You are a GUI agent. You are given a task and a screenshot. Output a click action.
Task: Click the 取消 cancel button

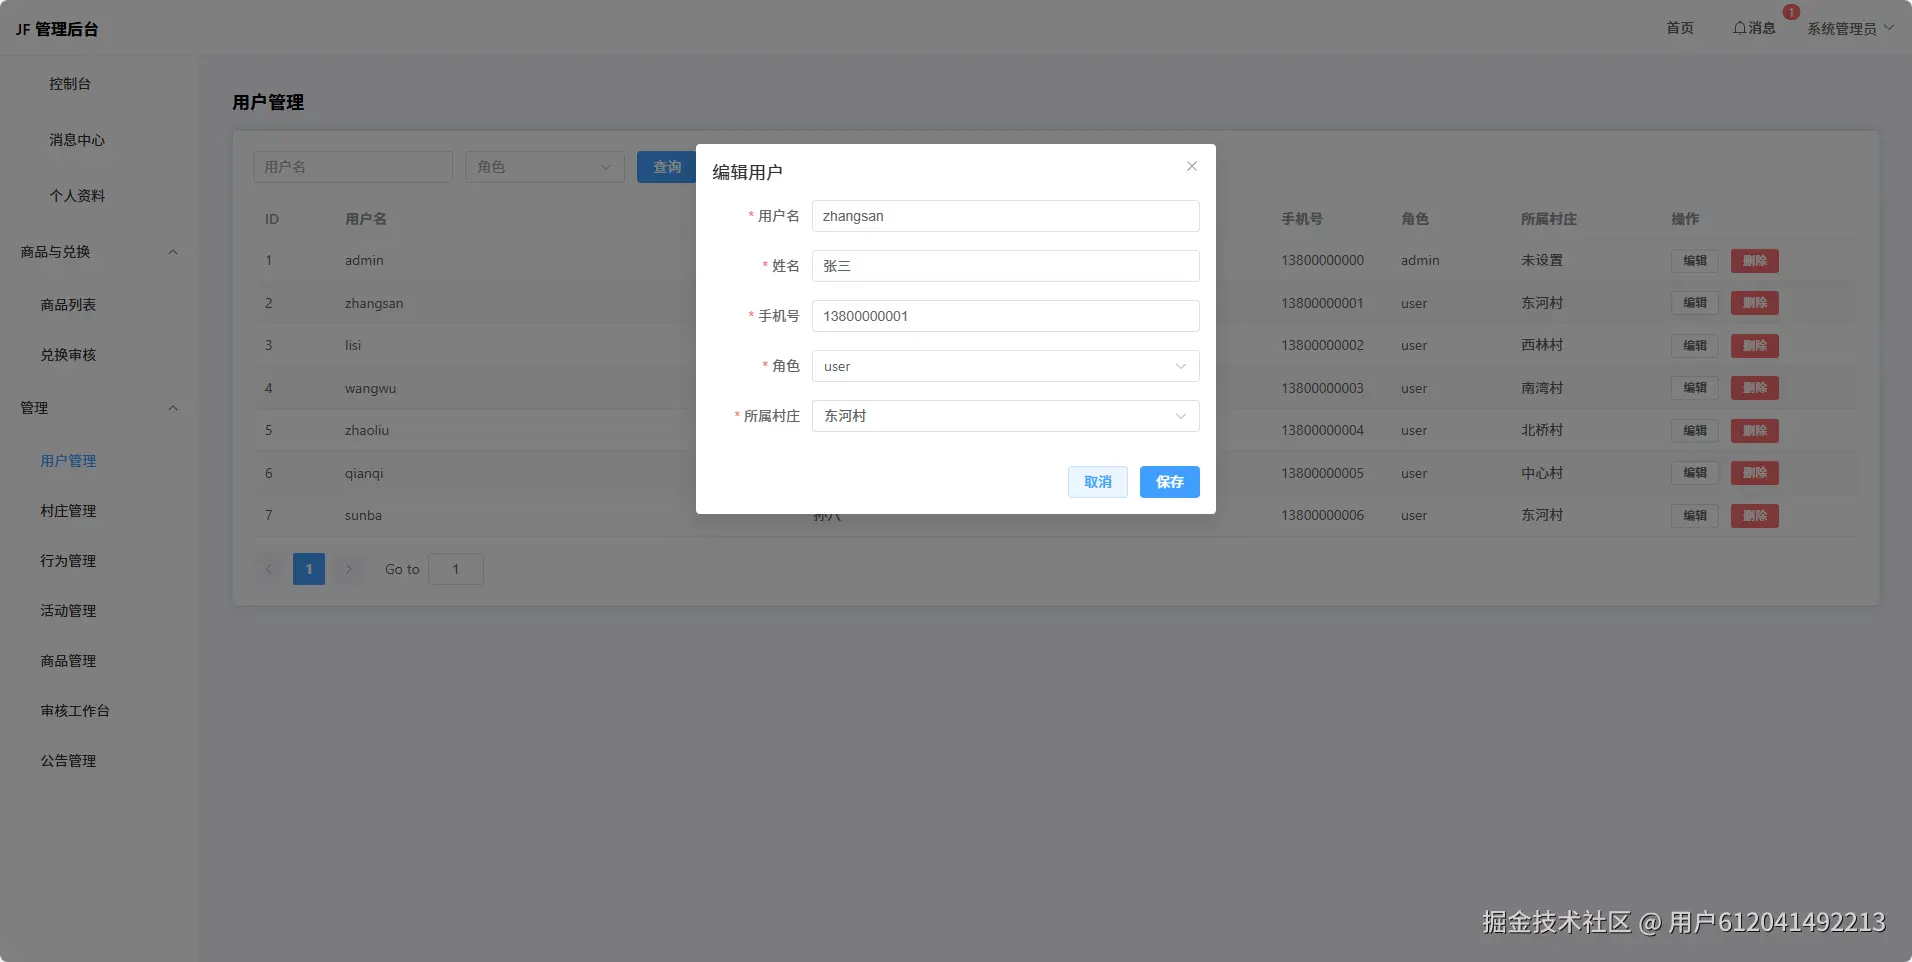coord(1097,482)
